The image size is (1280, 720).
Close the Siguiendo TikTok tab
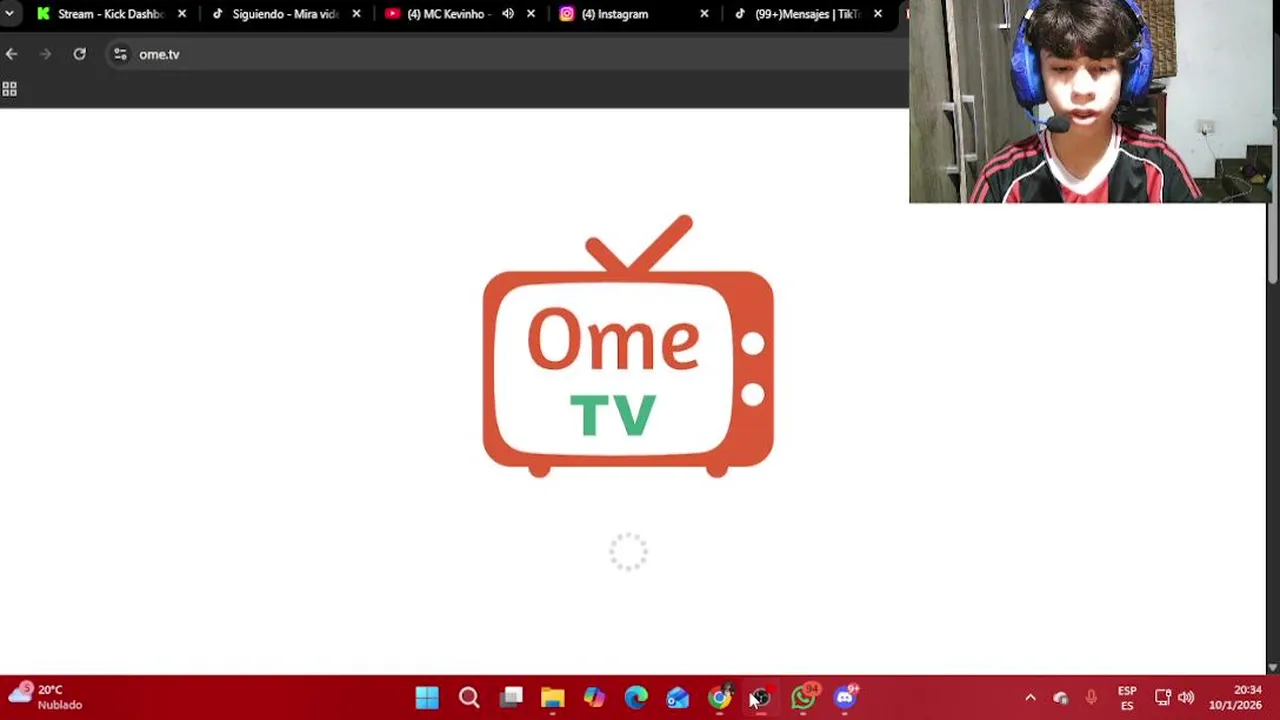pyautogui.click(x=356, y=14)
